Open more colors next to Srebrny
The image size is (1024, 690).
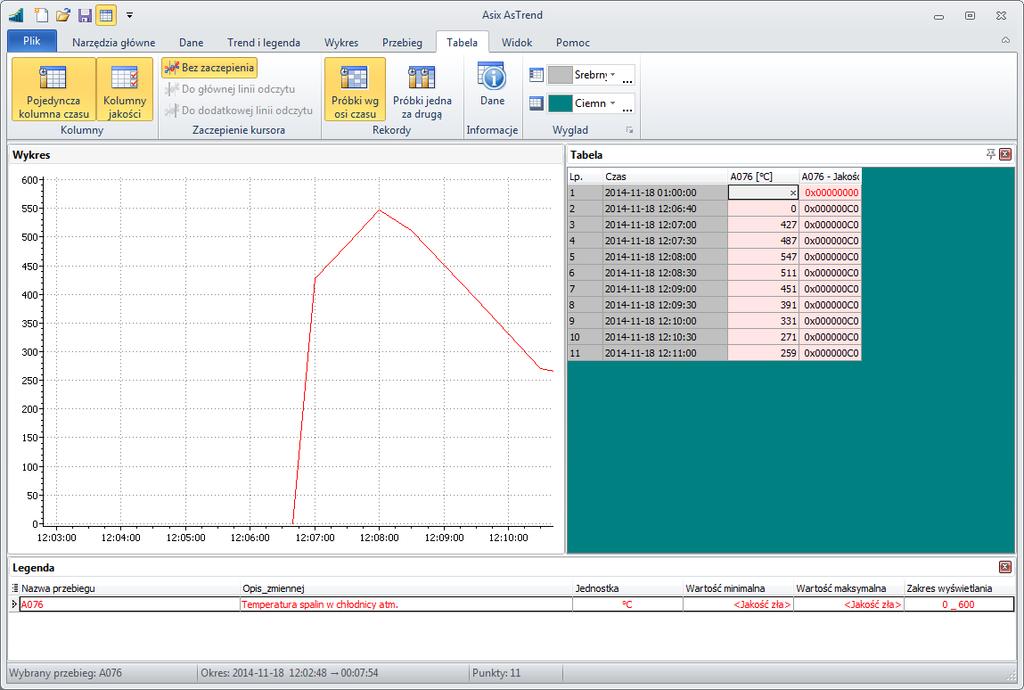(x=628, y=78)
